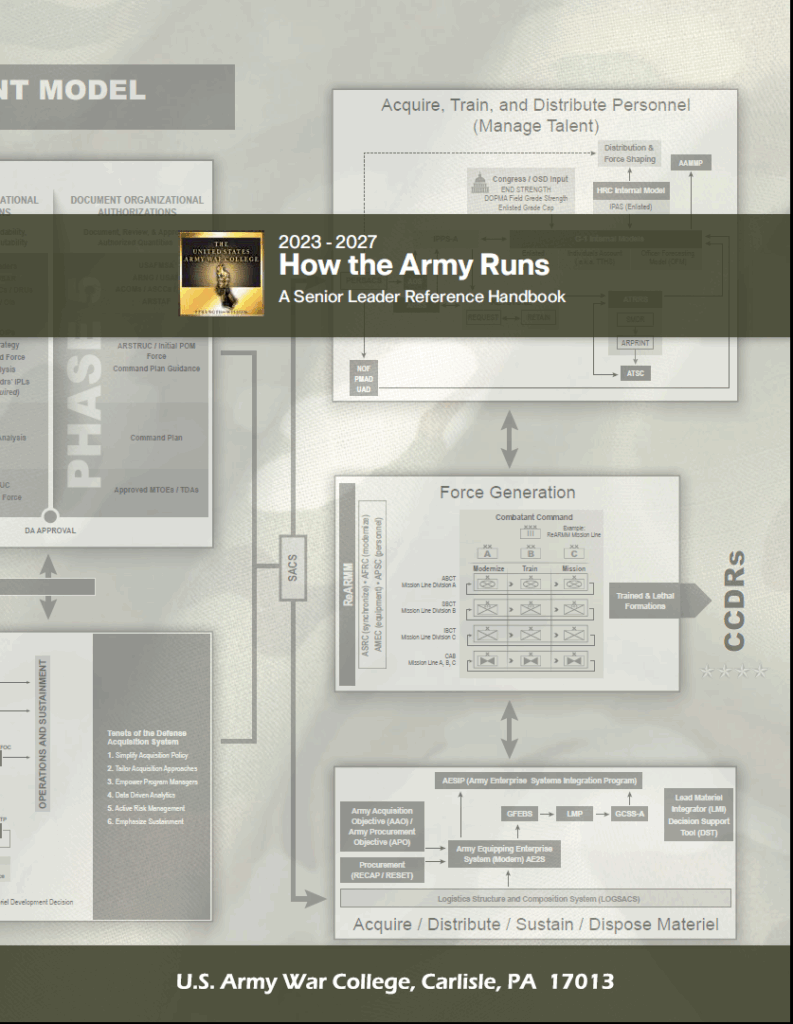This screenshot has height=1024, width=793.
Task: Click the 'How the Army Runs' title
Action: (x=414, y=265)
